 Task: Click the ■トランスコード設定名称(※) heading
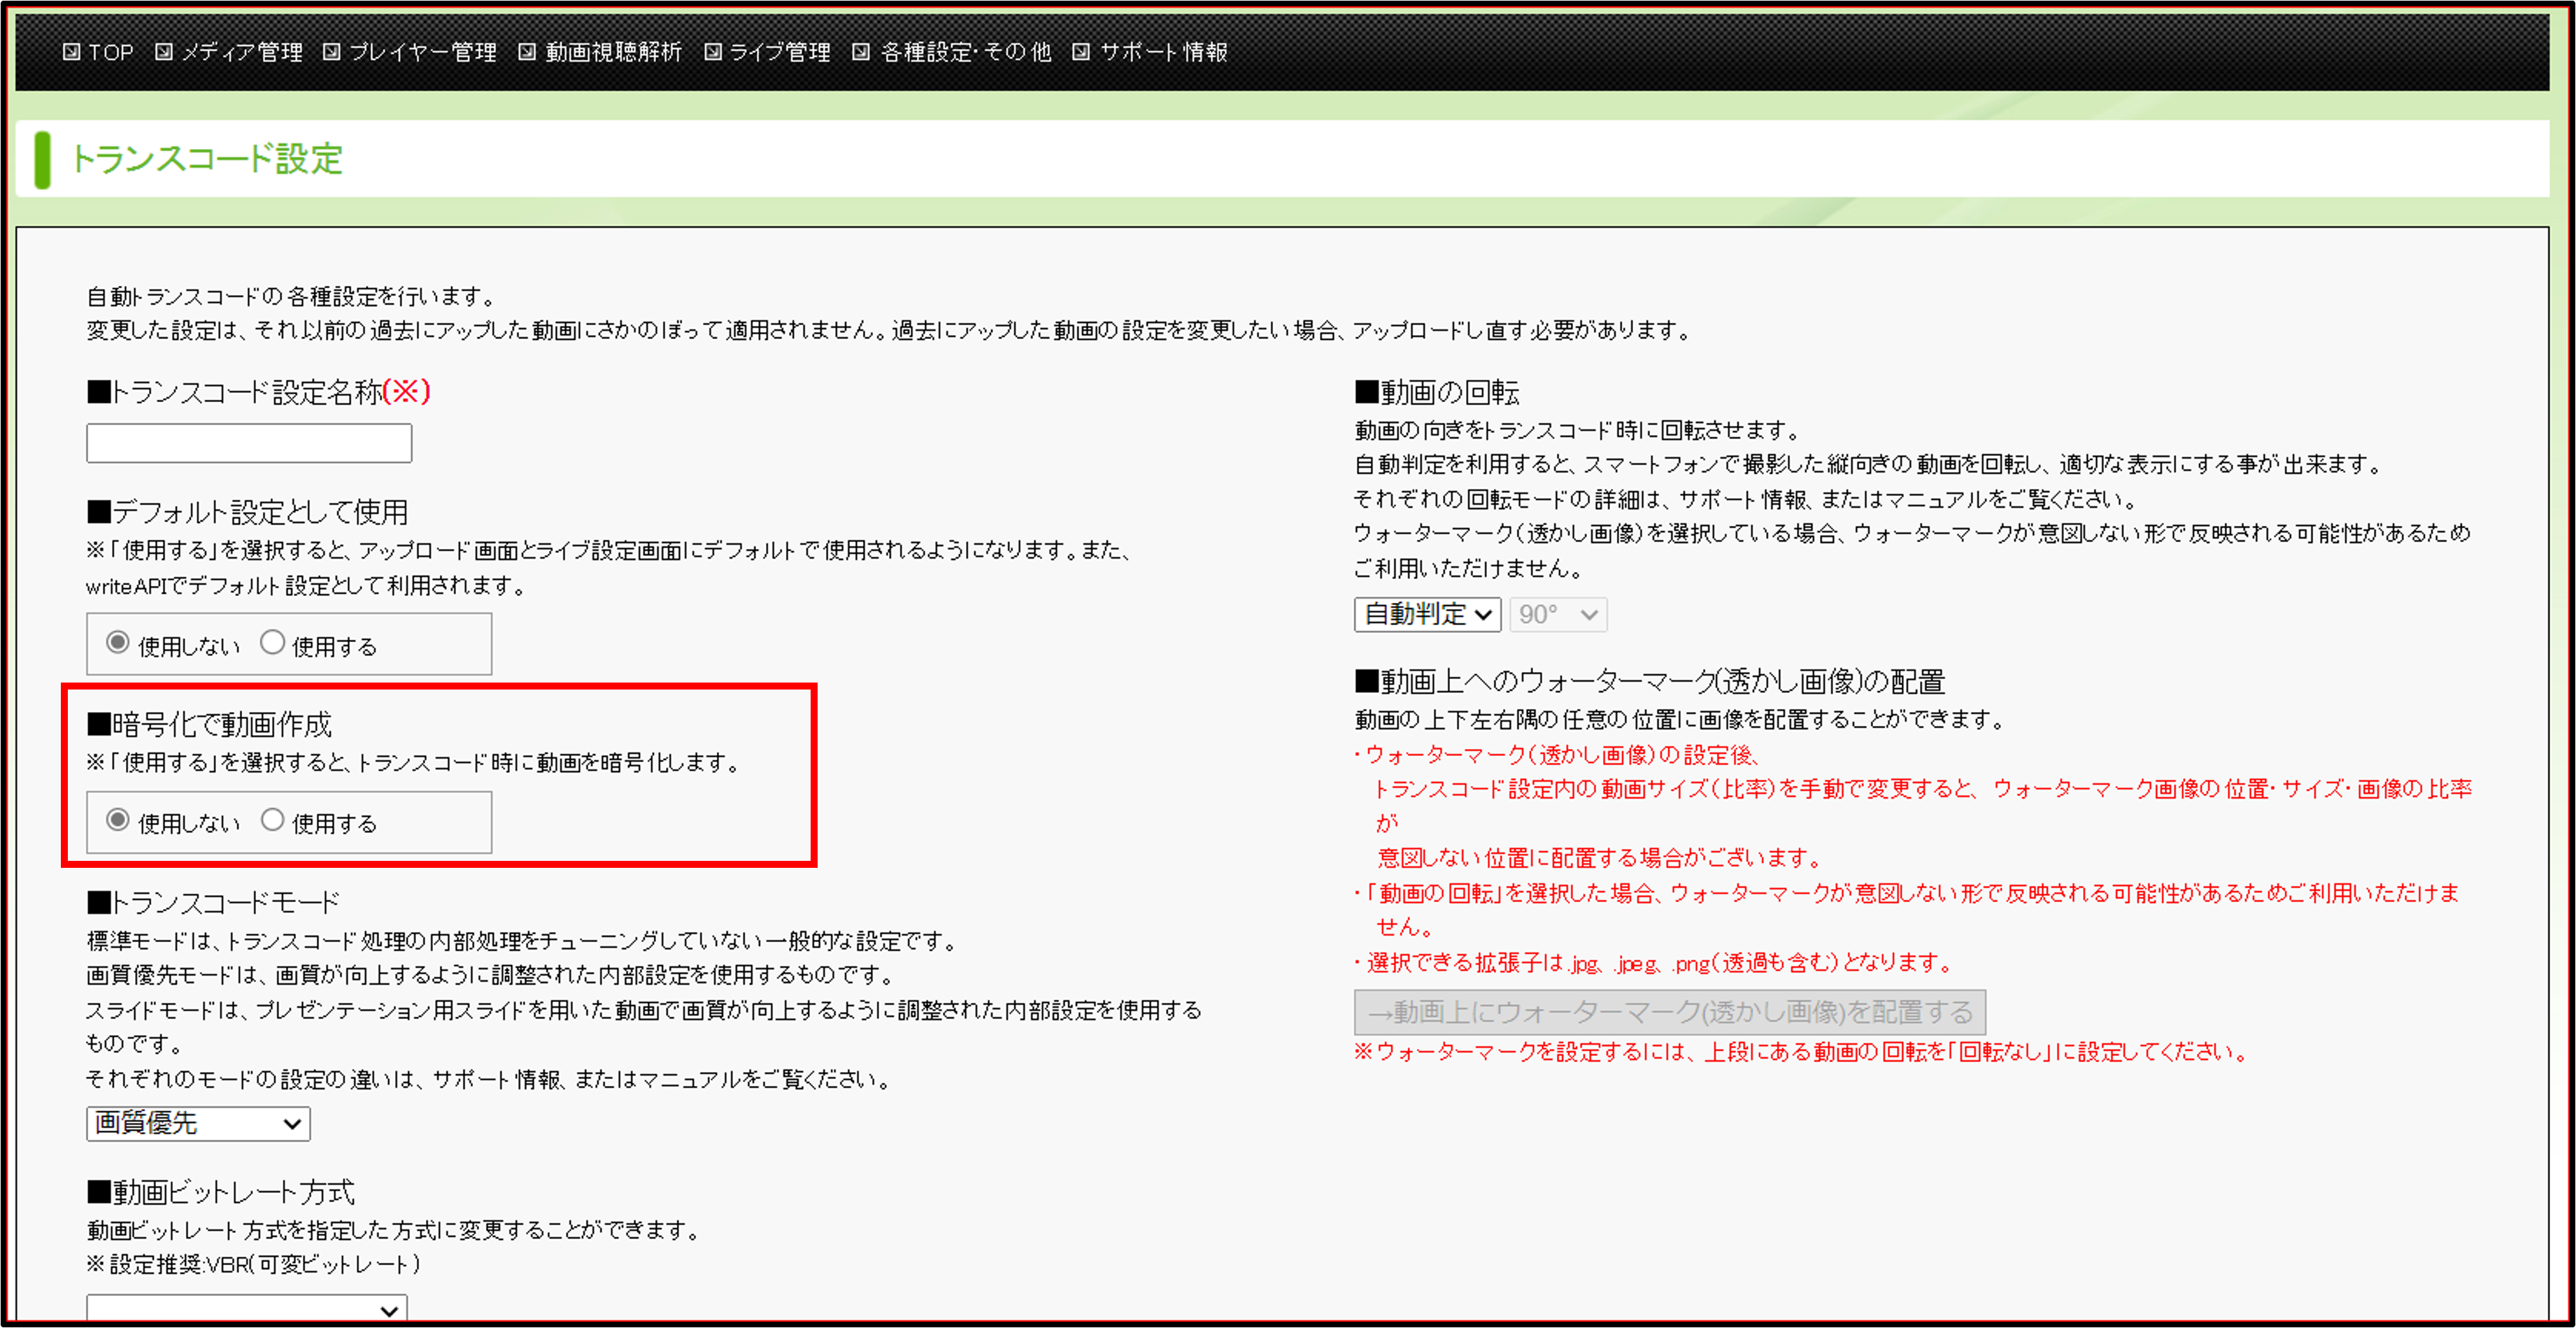point(259,391)
